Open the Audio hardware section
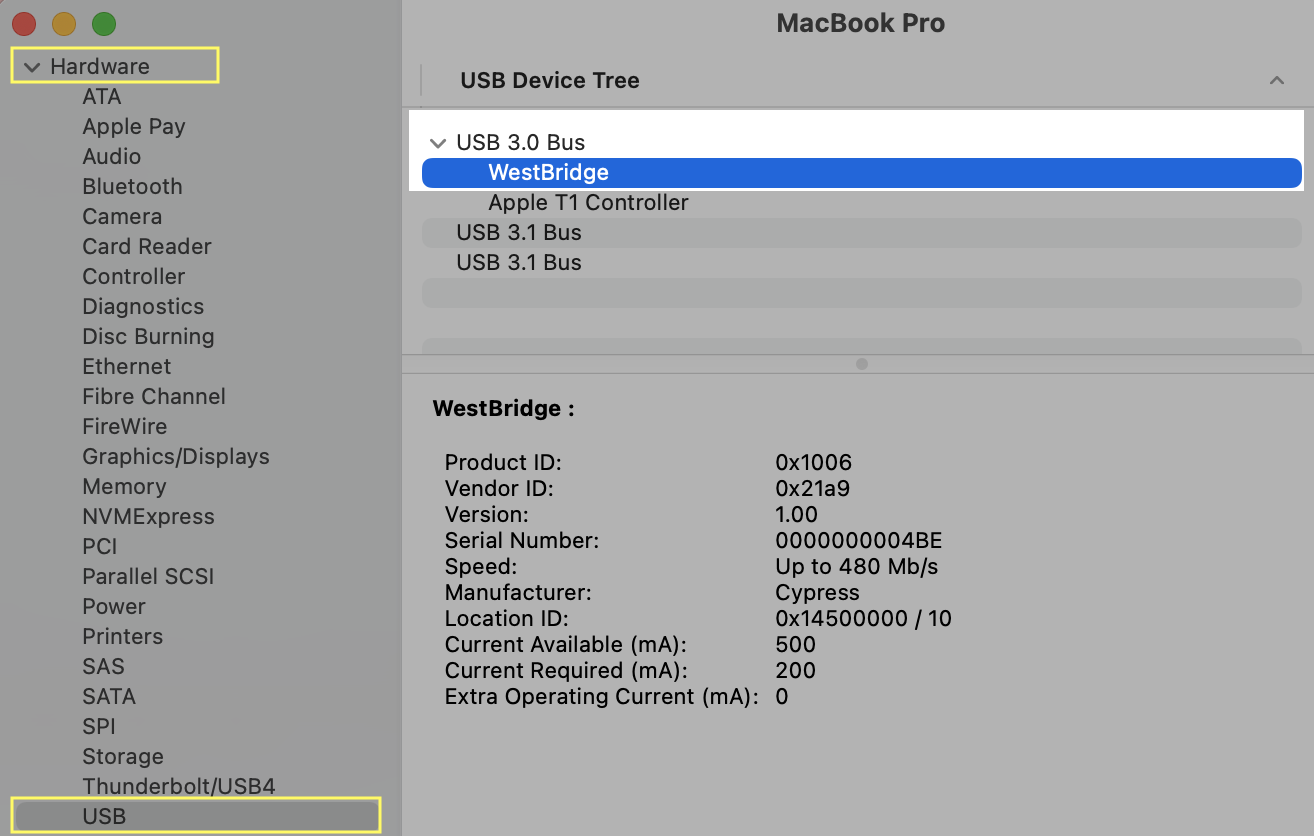This screenshot has height=836, width=1314. tap(111, 156)
